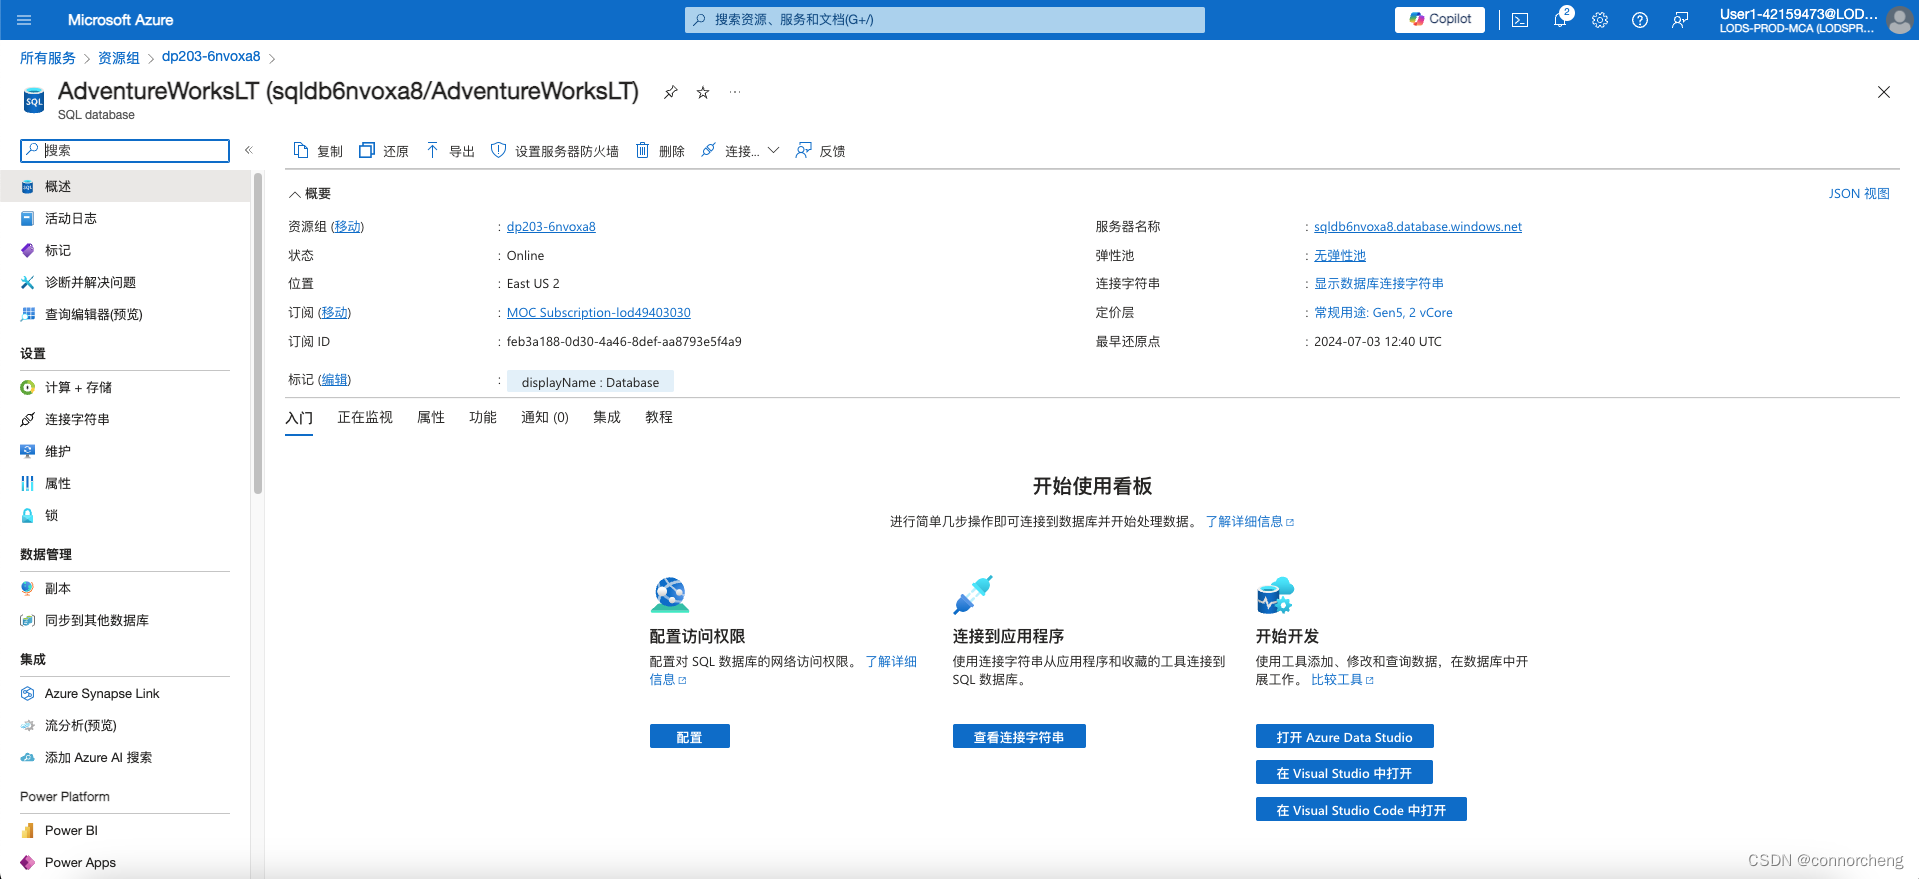Open the help question mark menu
Viewport: 1919px width, 879px height.
pos(1640,20)
